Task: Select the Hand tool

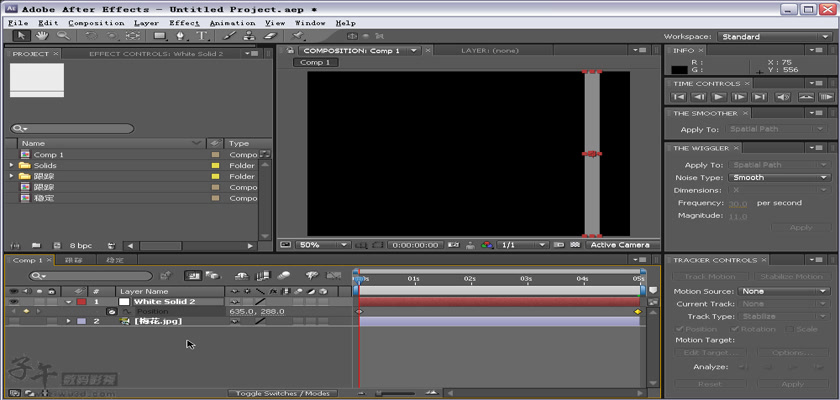Action: pyautogui.click(x=42, y=36)
